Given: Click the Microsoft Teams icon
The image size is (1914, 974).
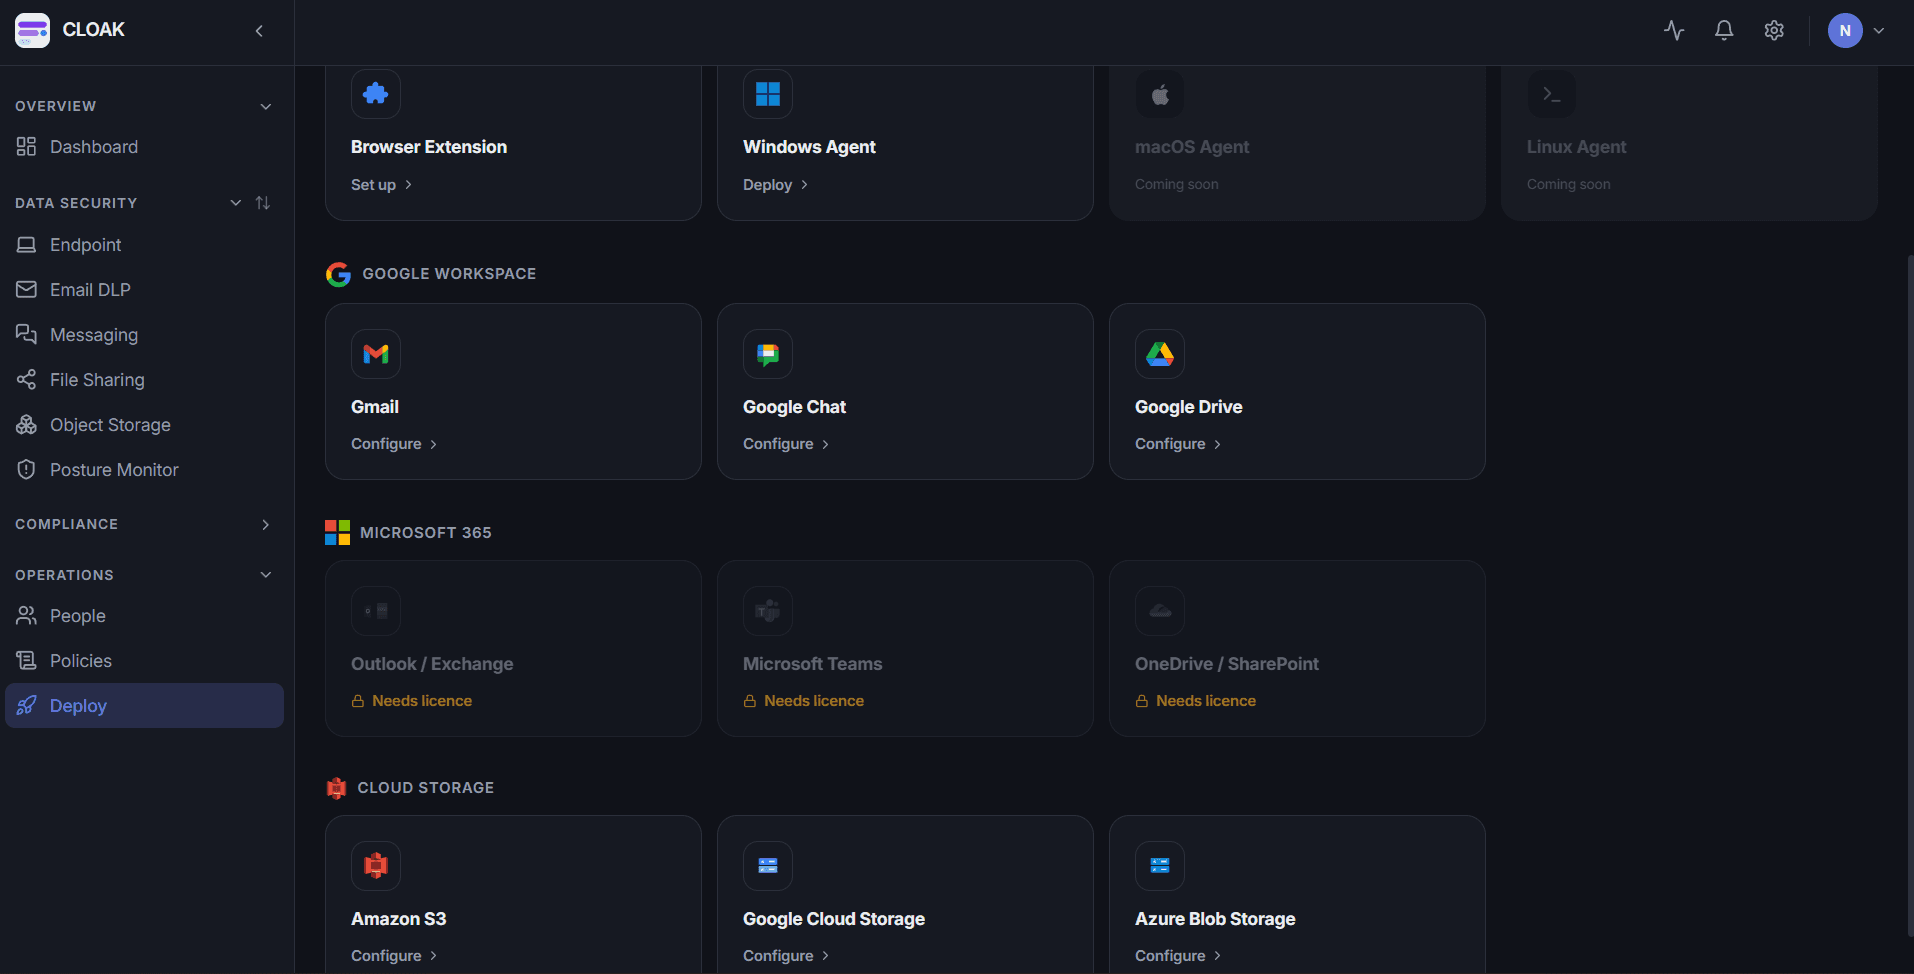Looking at the screenshot, I should click(768, 611).
